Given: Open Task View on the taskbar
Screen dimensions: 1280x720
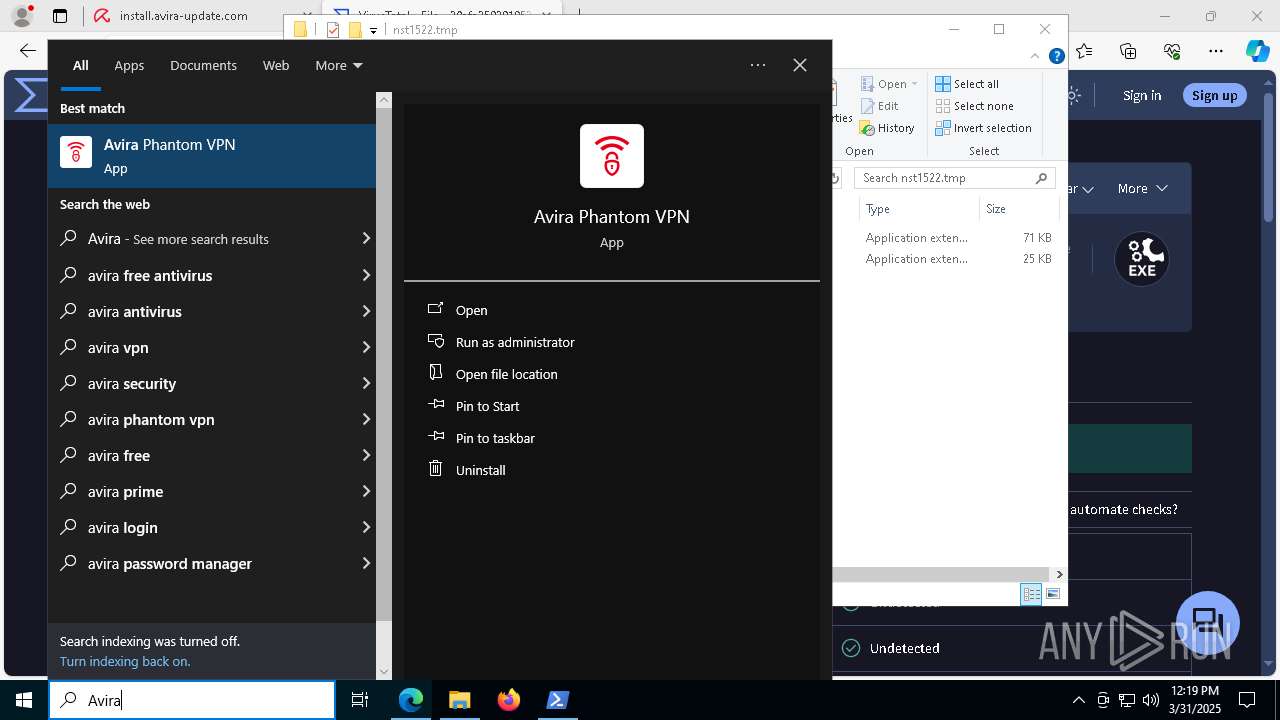Looking at the screenshot, I should point(360,700).
